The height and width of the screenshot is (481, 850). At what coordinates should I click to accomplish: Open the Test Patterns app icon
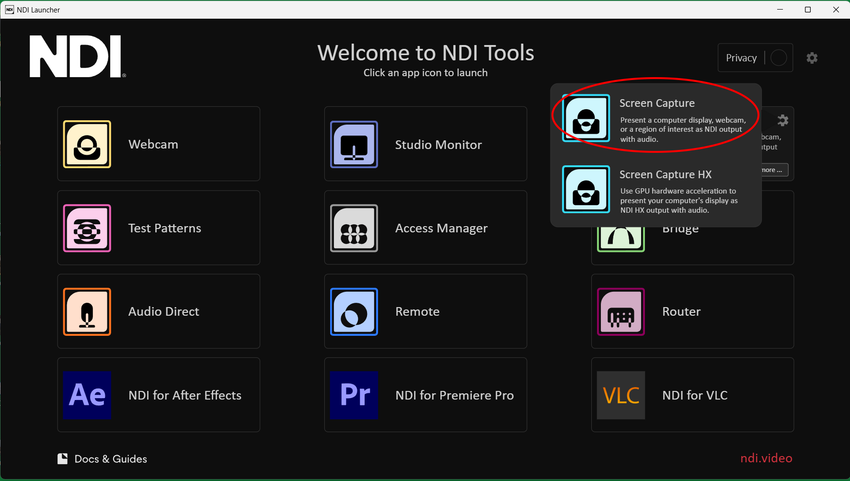coord(87,228)
